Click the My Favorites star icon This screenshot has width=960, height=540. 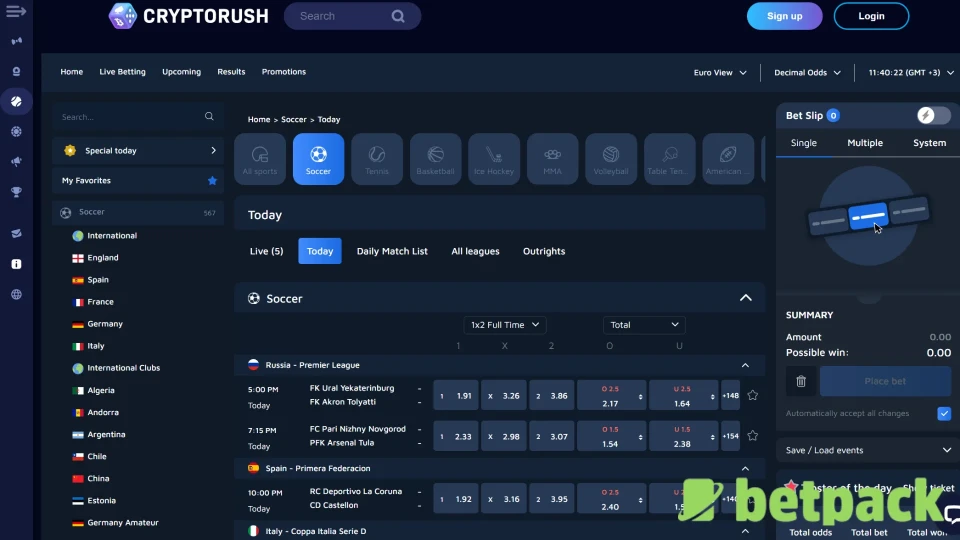click(x=212, y=181)
